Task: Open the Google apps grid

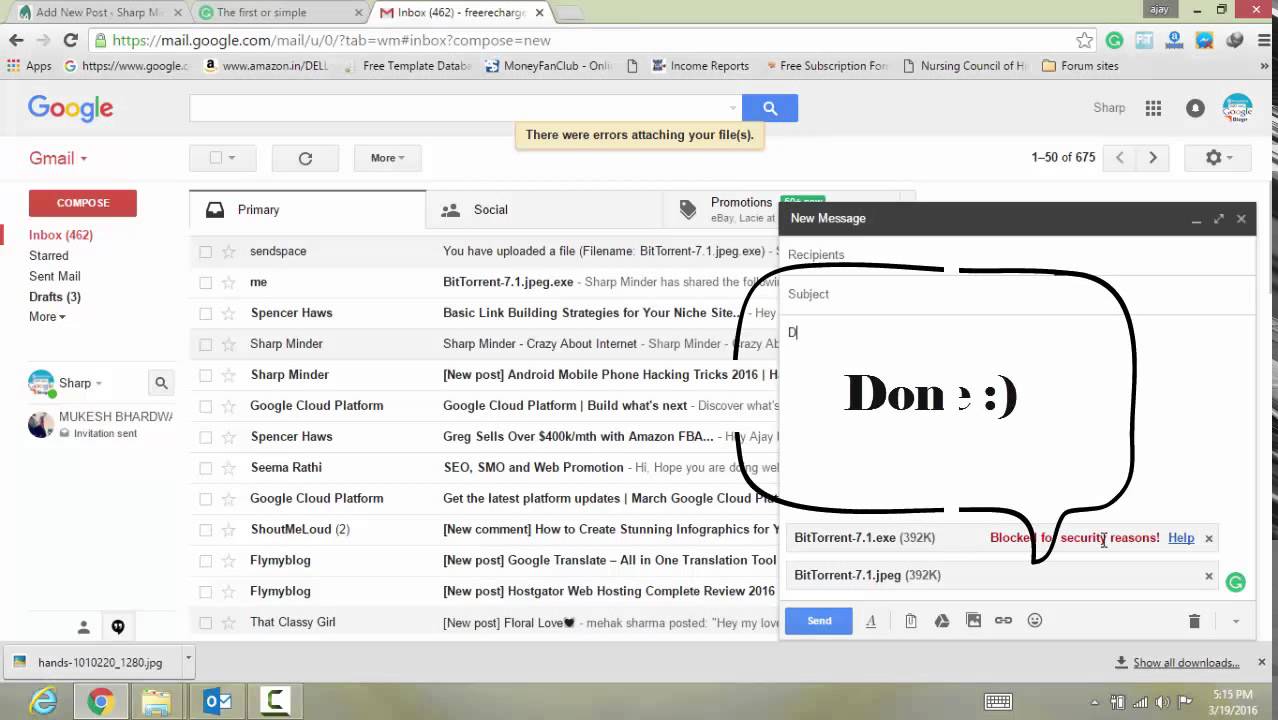Action: click(x=1153, y=108)
